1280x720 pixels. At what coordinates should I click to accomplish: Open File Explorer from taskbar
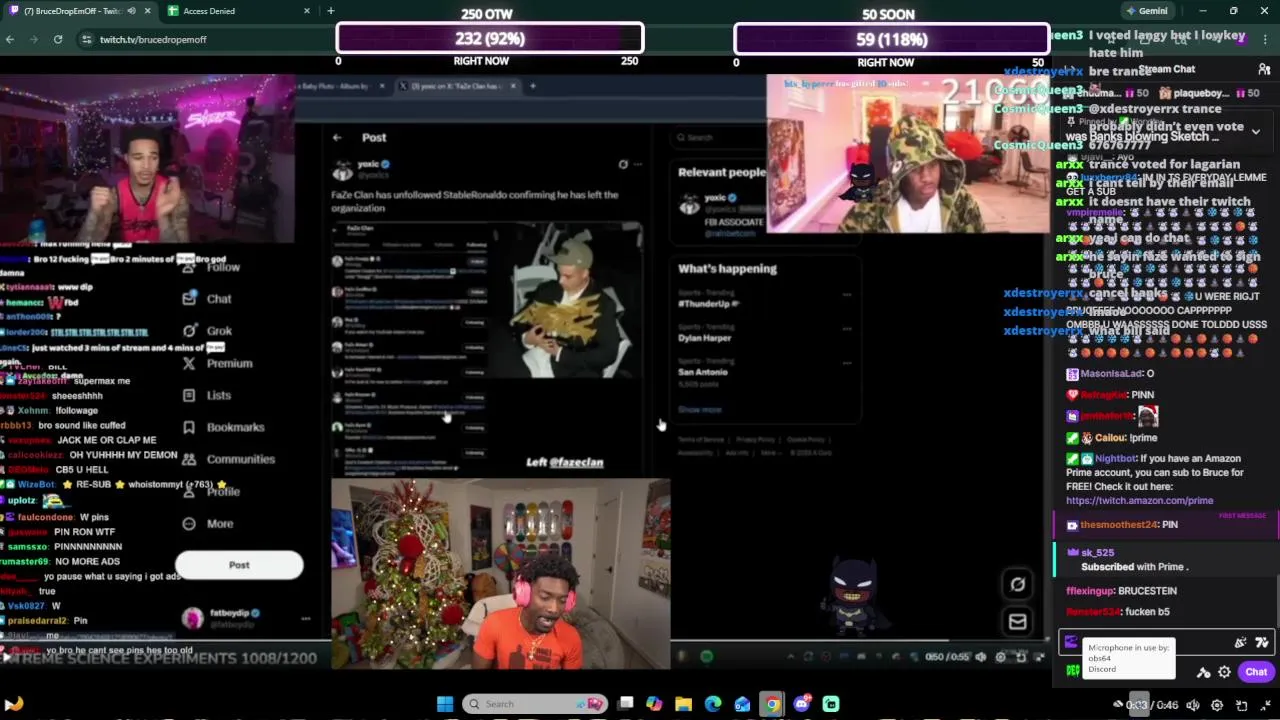click(684, 704)
